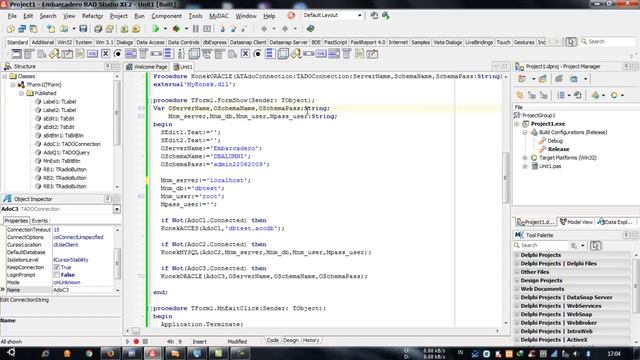Click the component palette Search field

click(608, 42)
